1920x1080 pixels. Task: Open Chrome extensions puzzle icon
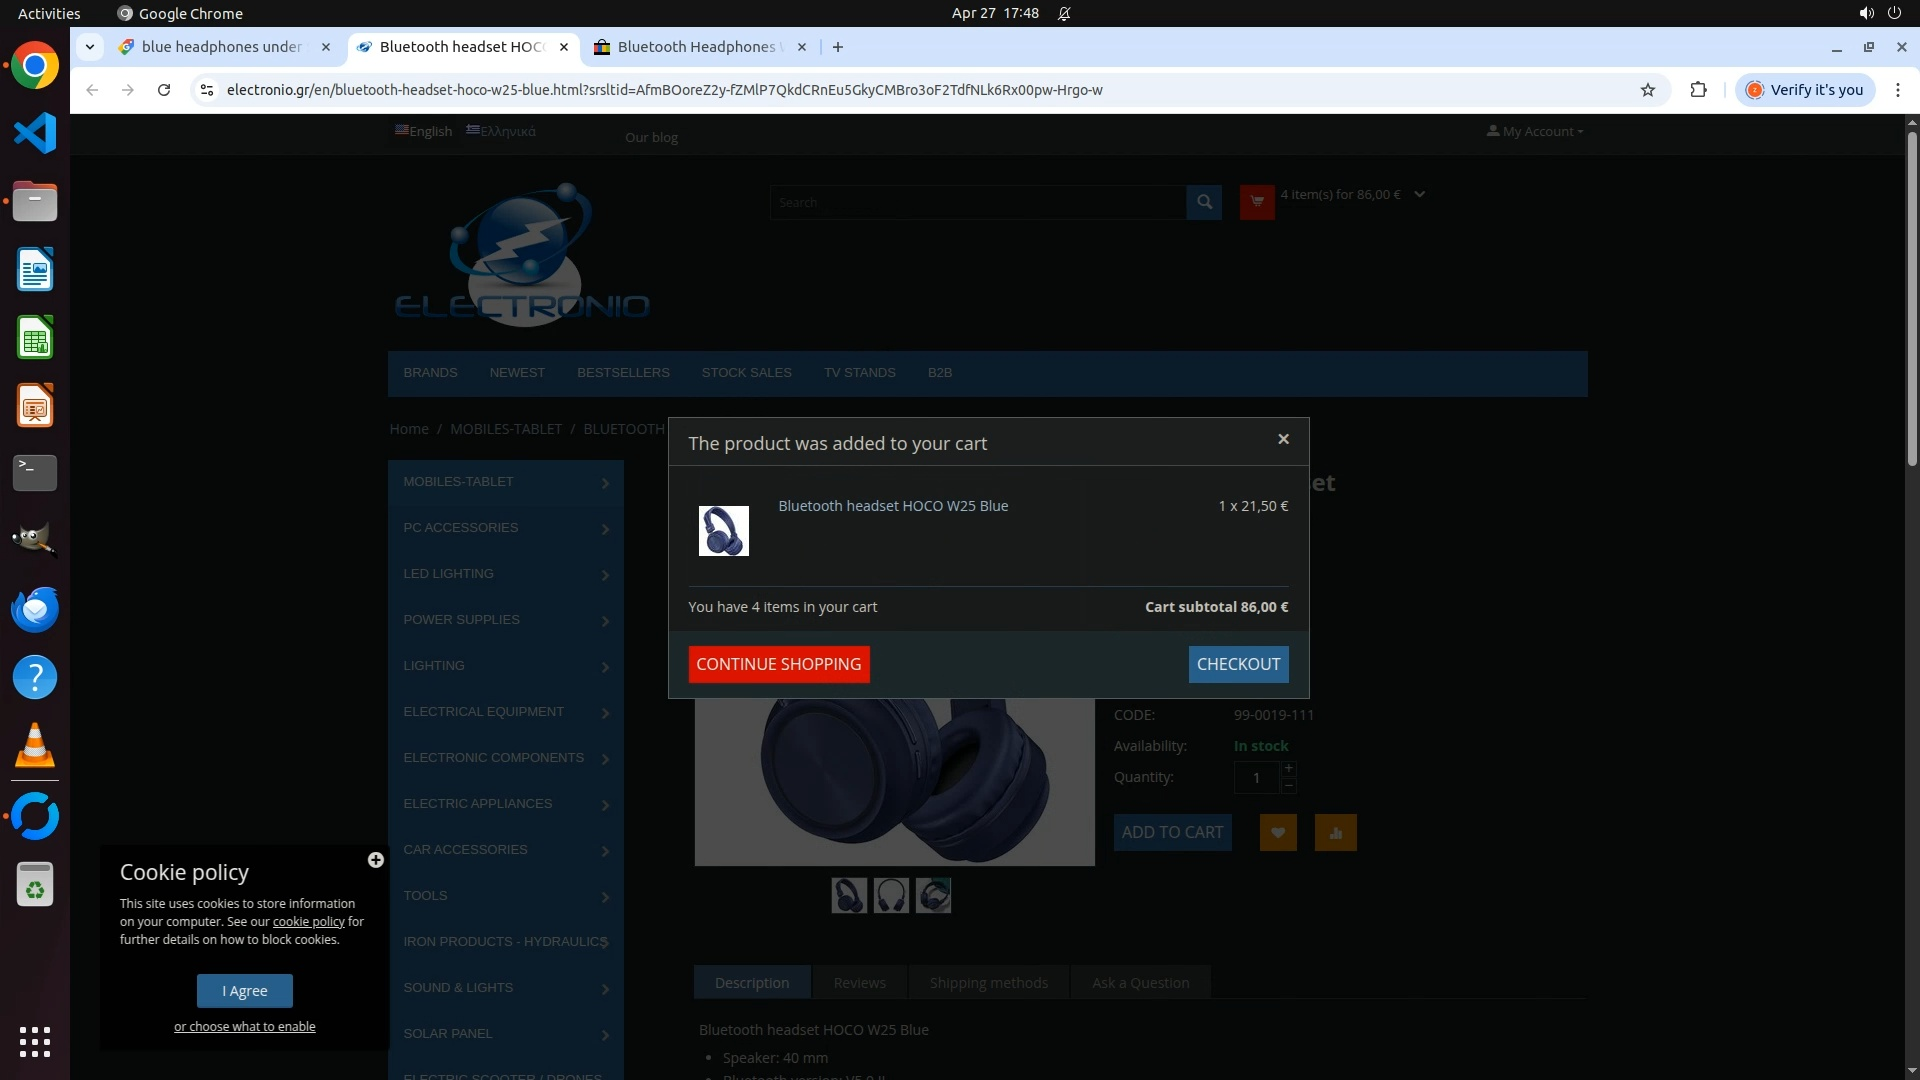(x=1698, y=90)
